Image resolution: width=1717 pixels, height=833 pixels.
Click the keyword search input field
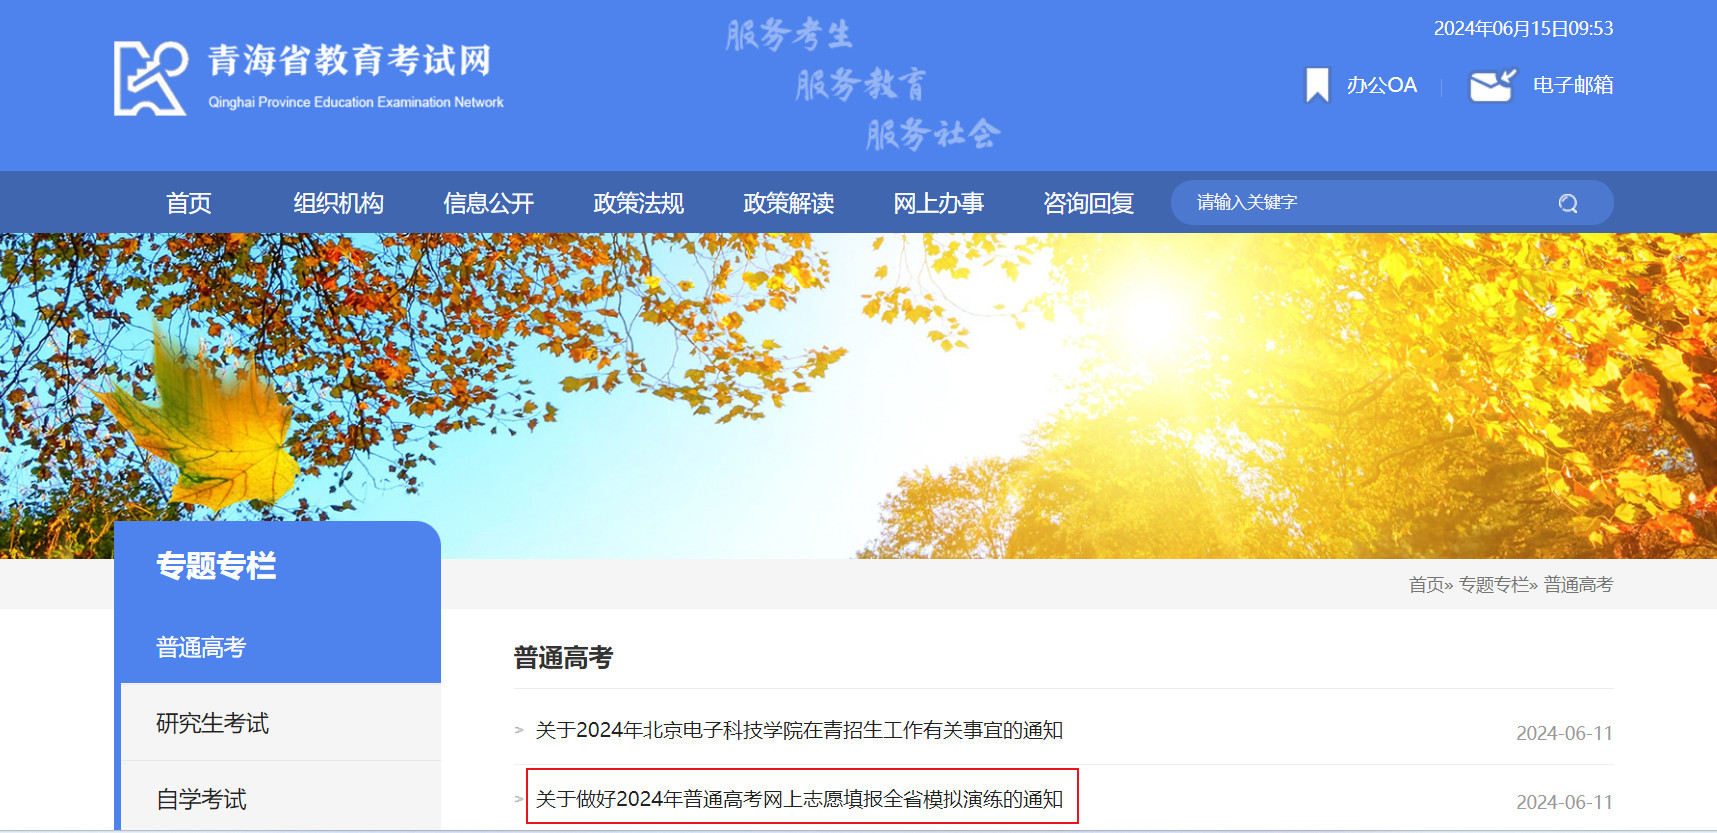point(1370,203)
